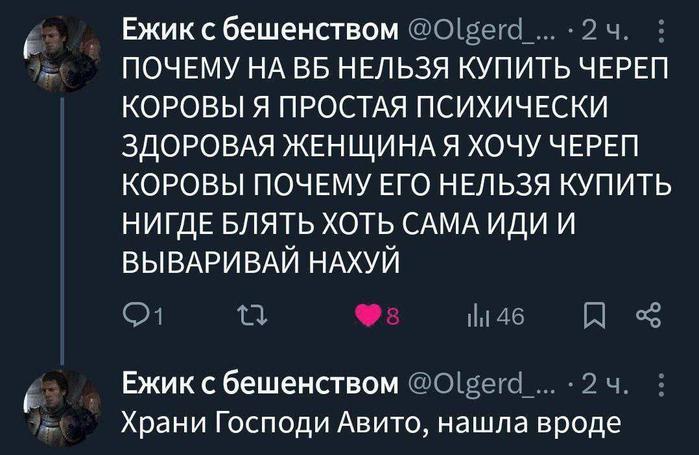Click the repost arrows icon
699x455 pixels.
[245, 320]
